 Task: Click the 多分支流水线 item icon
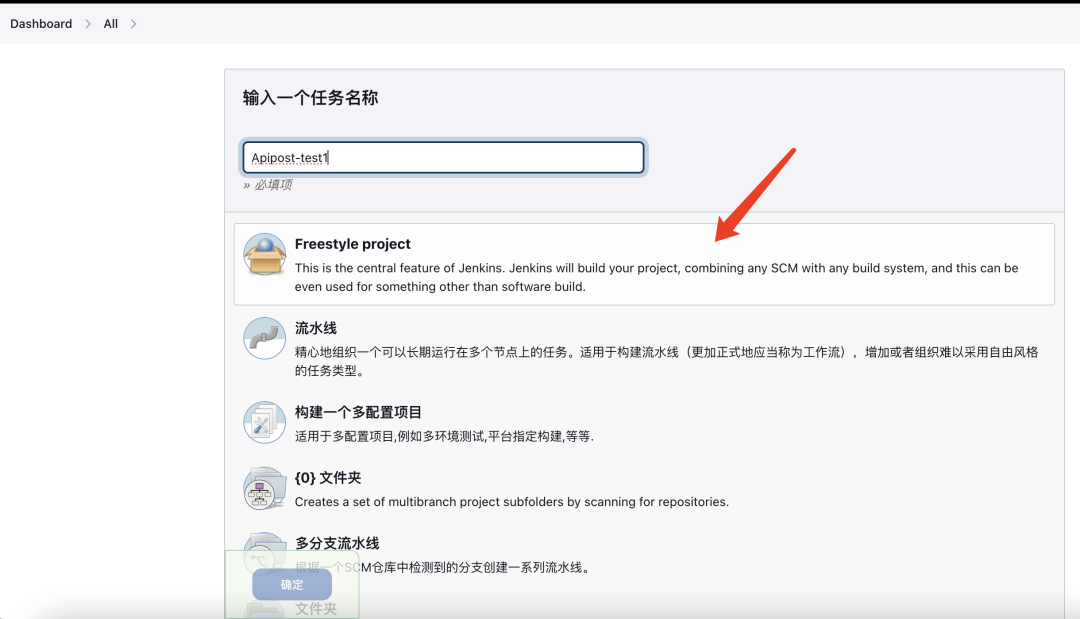[264, 553]
